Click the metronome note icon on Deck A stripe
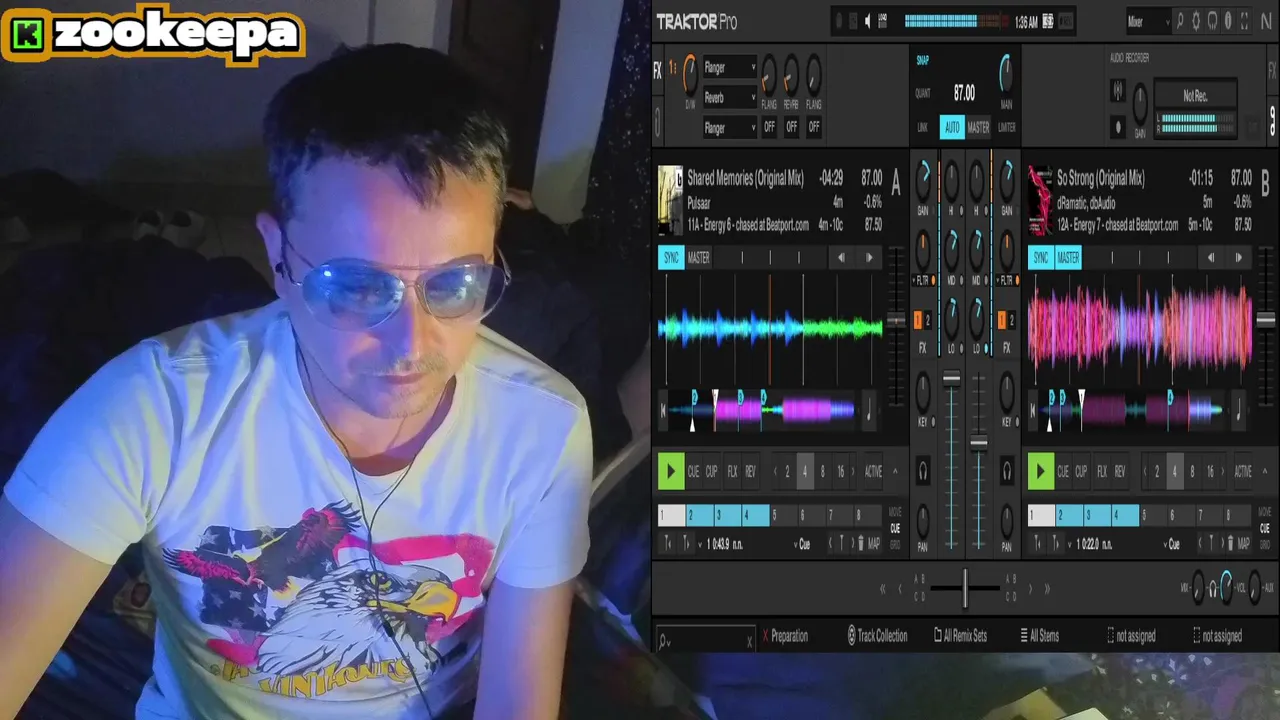Image resolution: width=1280 pixels, height=720 pixels. pos(868,409)
